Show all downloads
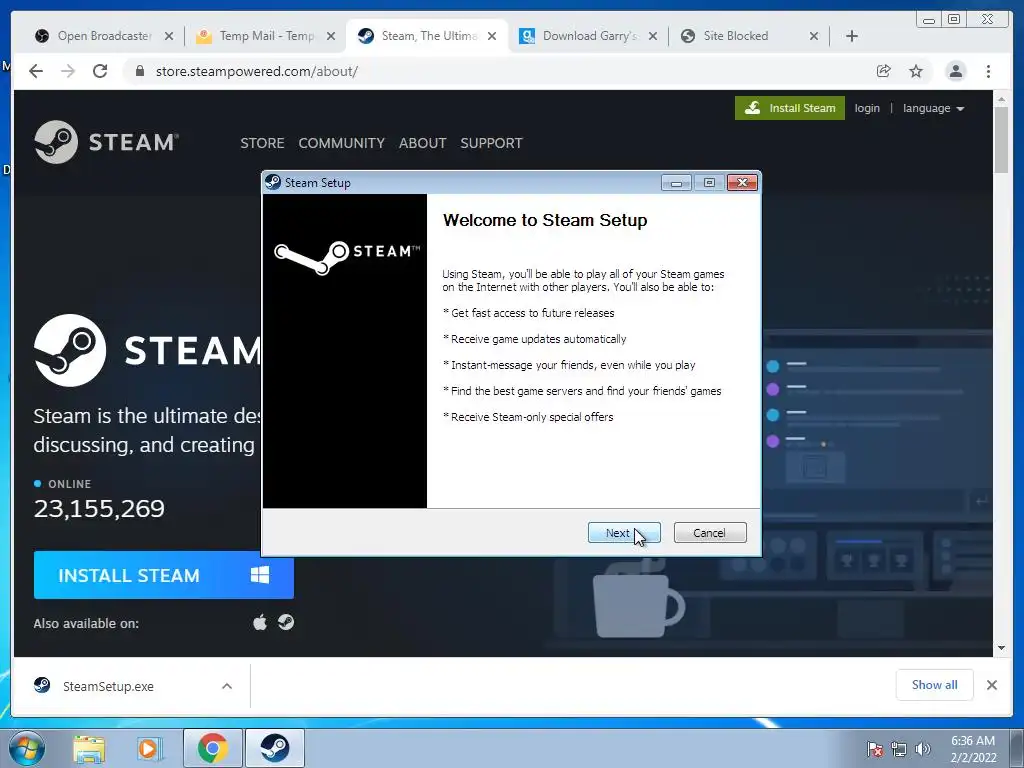Screen dimensions: 1024x768 [x=935, y=684]
